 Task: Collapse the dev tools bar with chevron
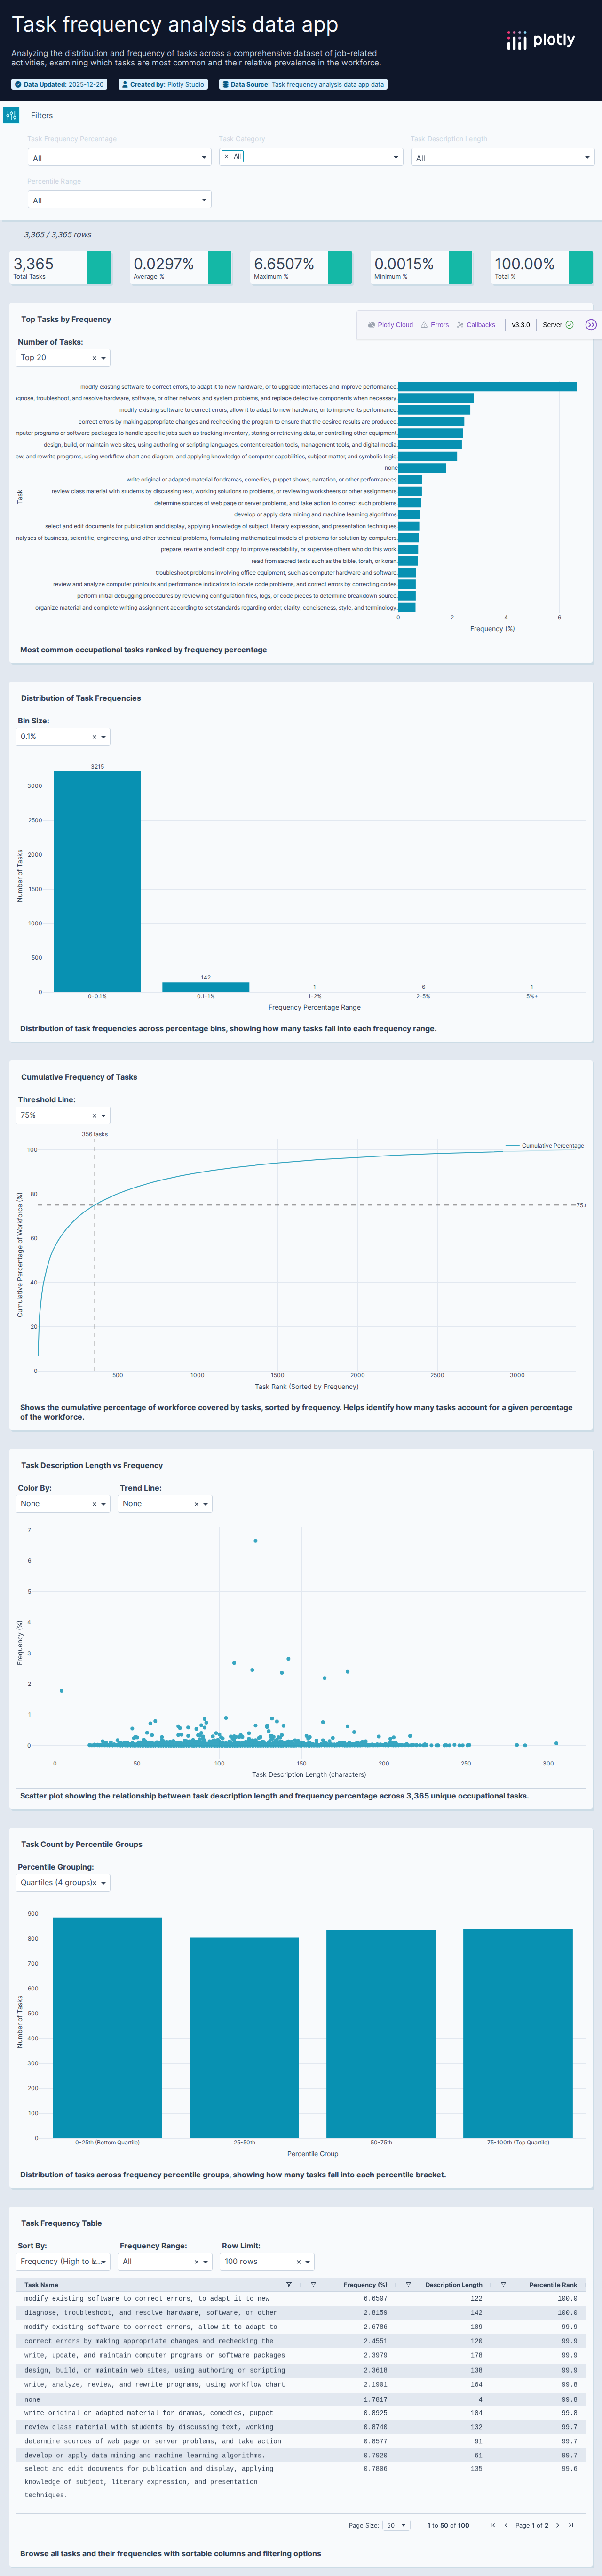pyautogui.click(x=591, y=325)
